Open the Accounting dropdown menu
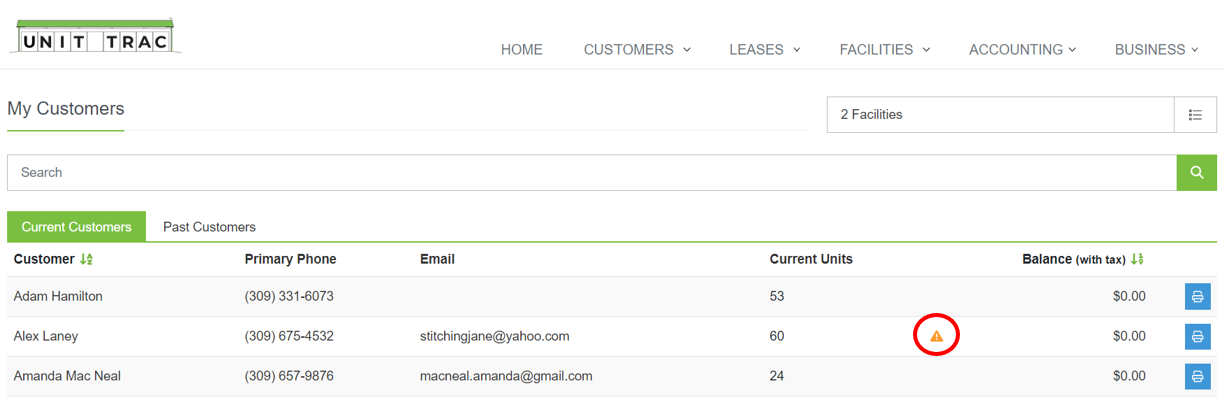The width and height of the screenshot is (1226, 408). pos(1022,49)
